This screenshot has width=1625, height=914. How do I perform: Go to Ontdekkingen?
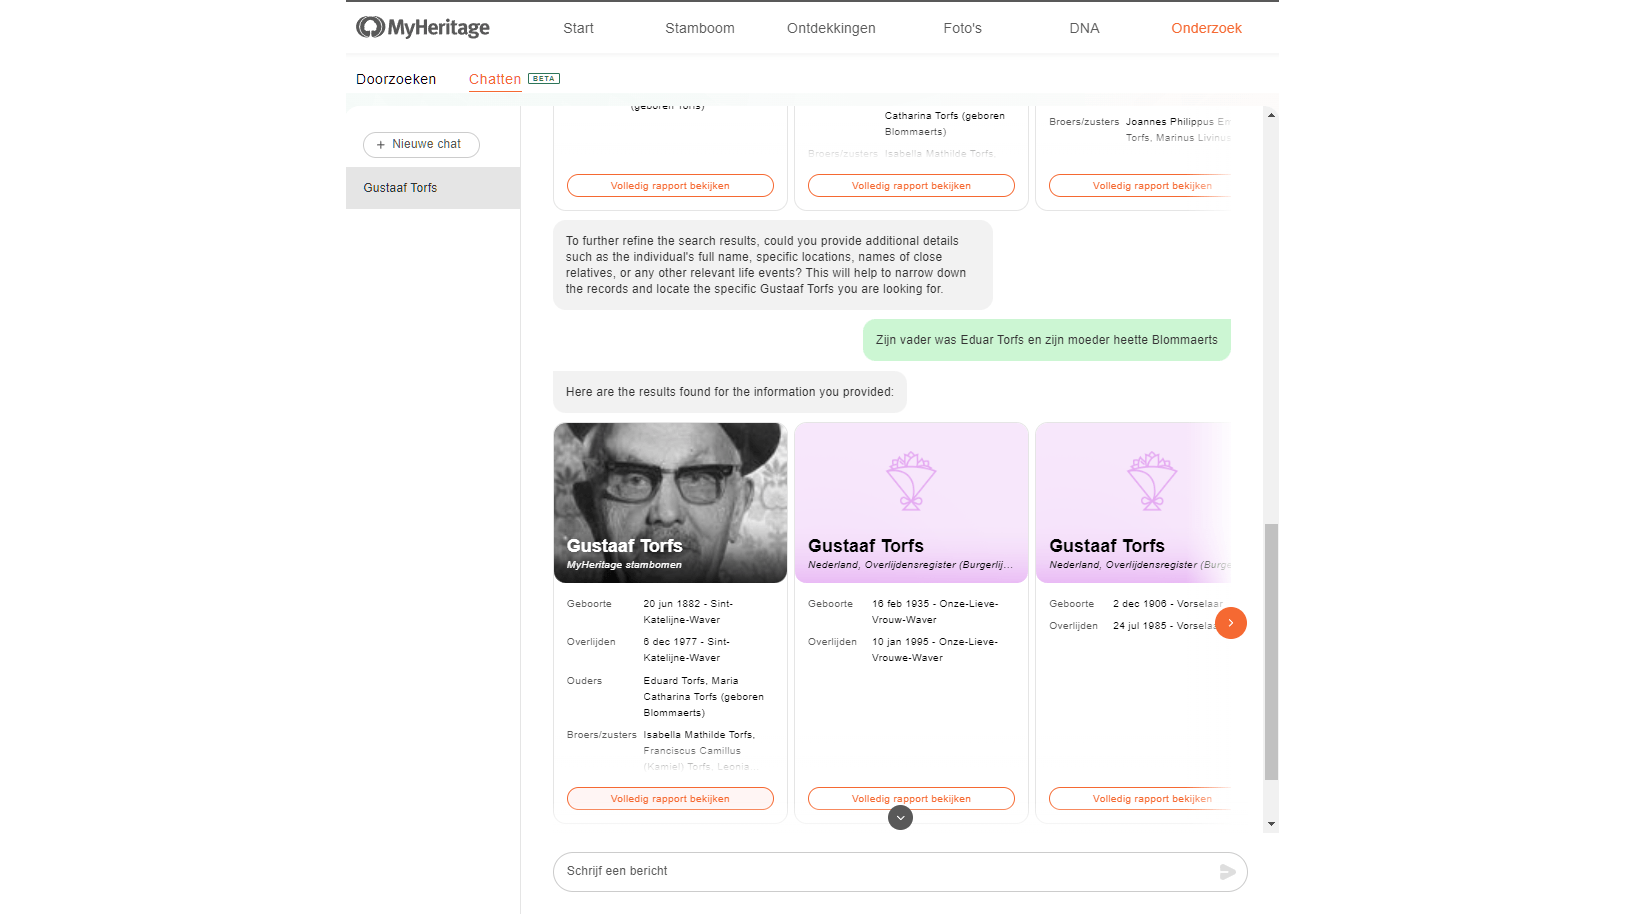pyautogui.click(x=831, y=28)
